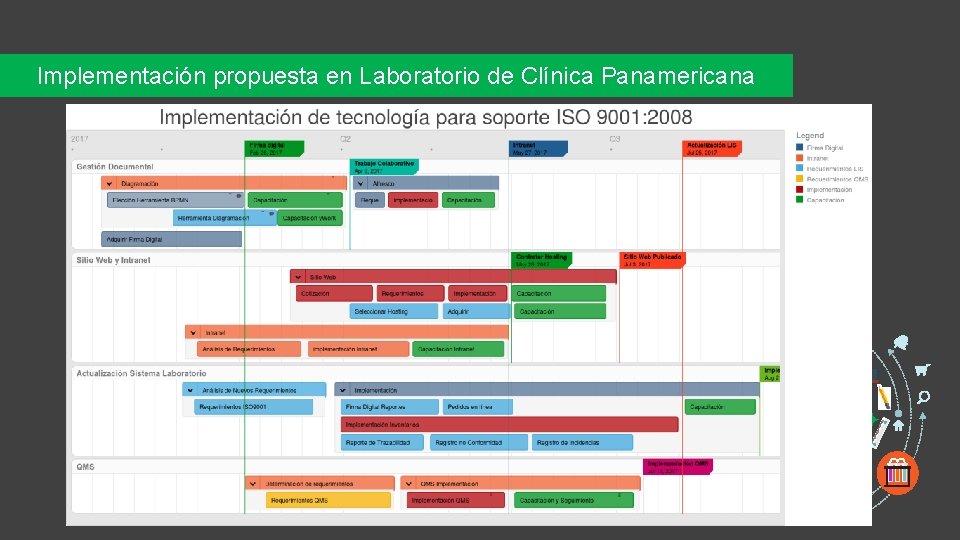Screen dimensions: 960x540
Task: Collapse the Sitio Web group chevron
Action: [x=298, y=277]
